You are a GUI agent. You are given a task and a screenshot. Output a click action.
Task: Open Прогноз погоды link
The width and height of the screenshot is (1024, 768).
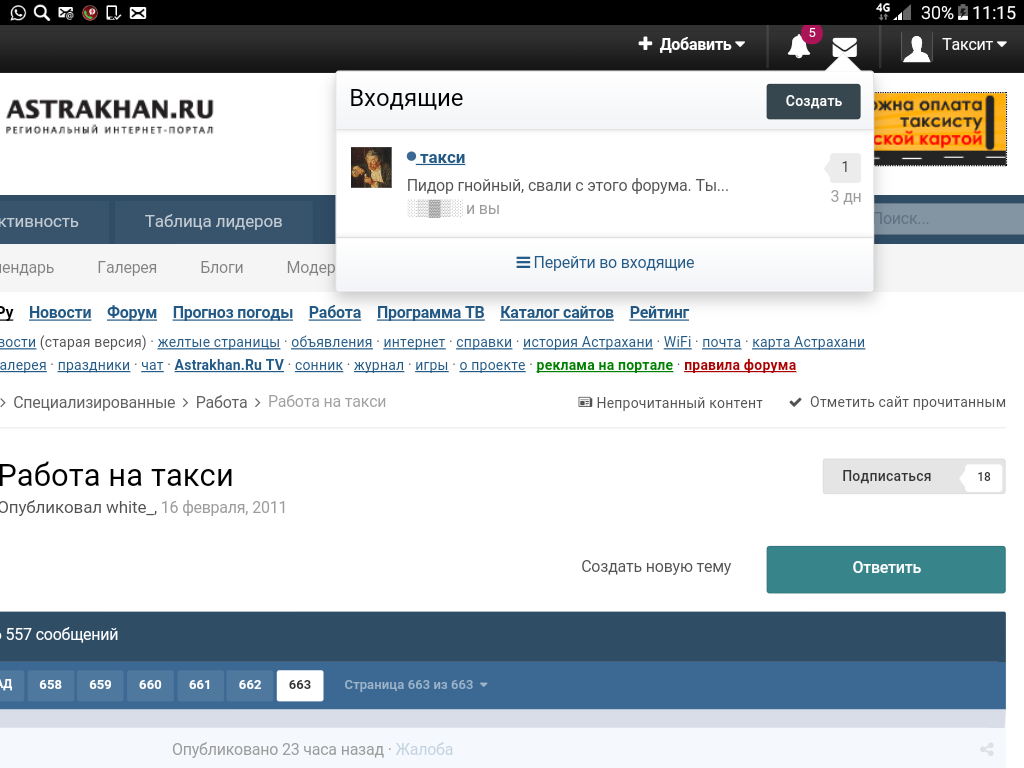tap(232, 313)
